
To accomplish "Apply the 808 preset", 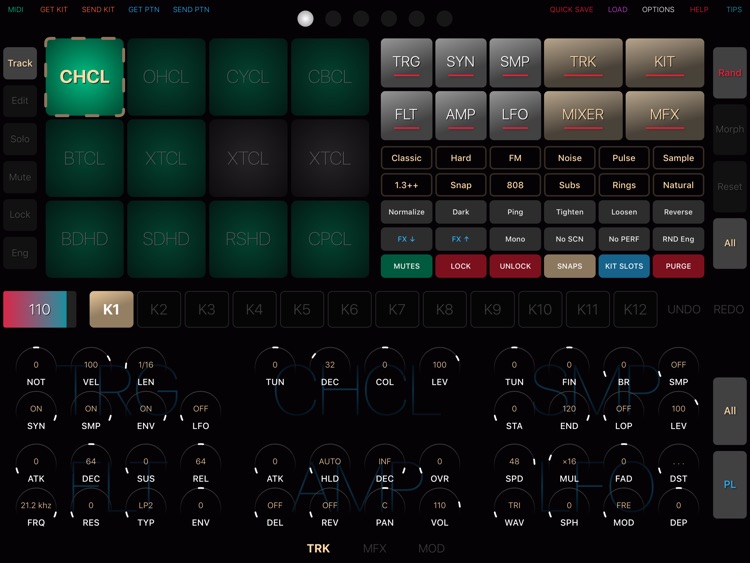I will coord(515,185).
